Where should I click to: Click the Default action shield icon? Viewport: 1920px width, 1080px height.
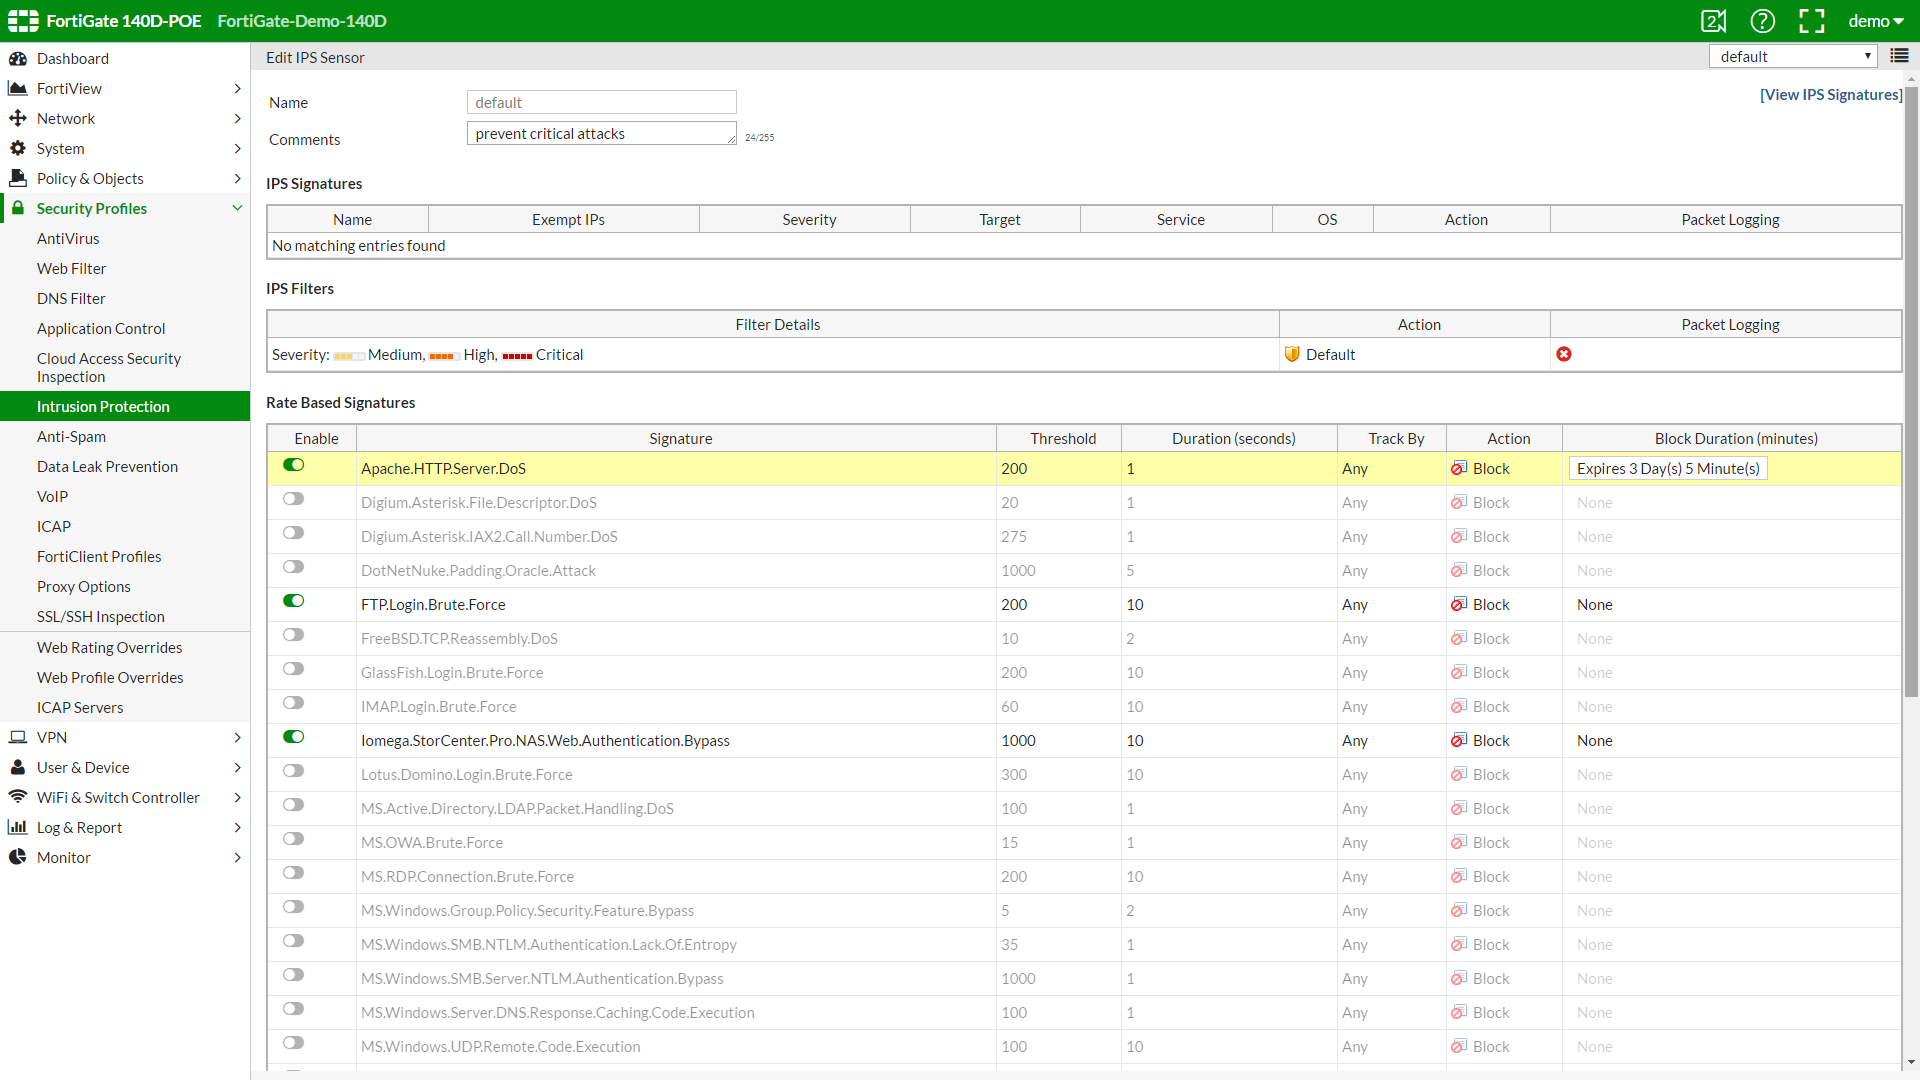[1292, 354]
